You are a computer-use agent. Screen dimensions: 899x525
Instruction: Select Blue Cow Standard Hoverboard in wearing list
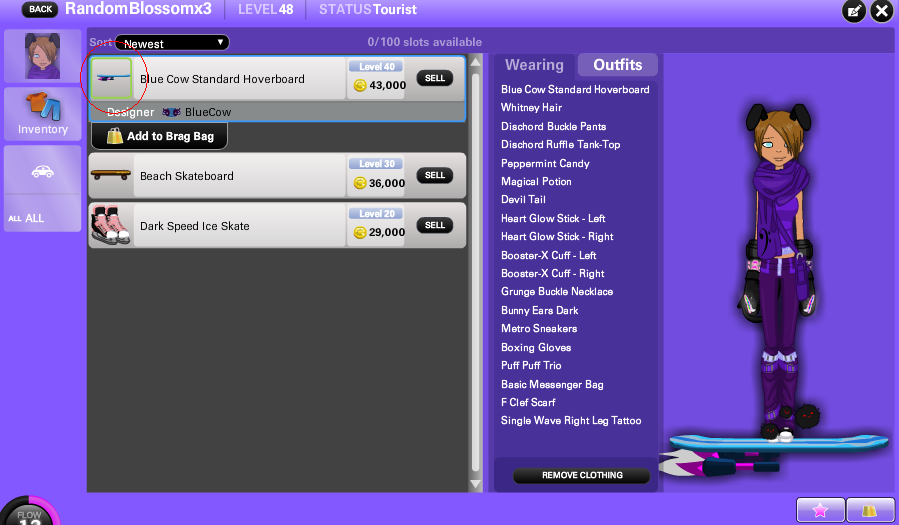[x=575, y=89]
